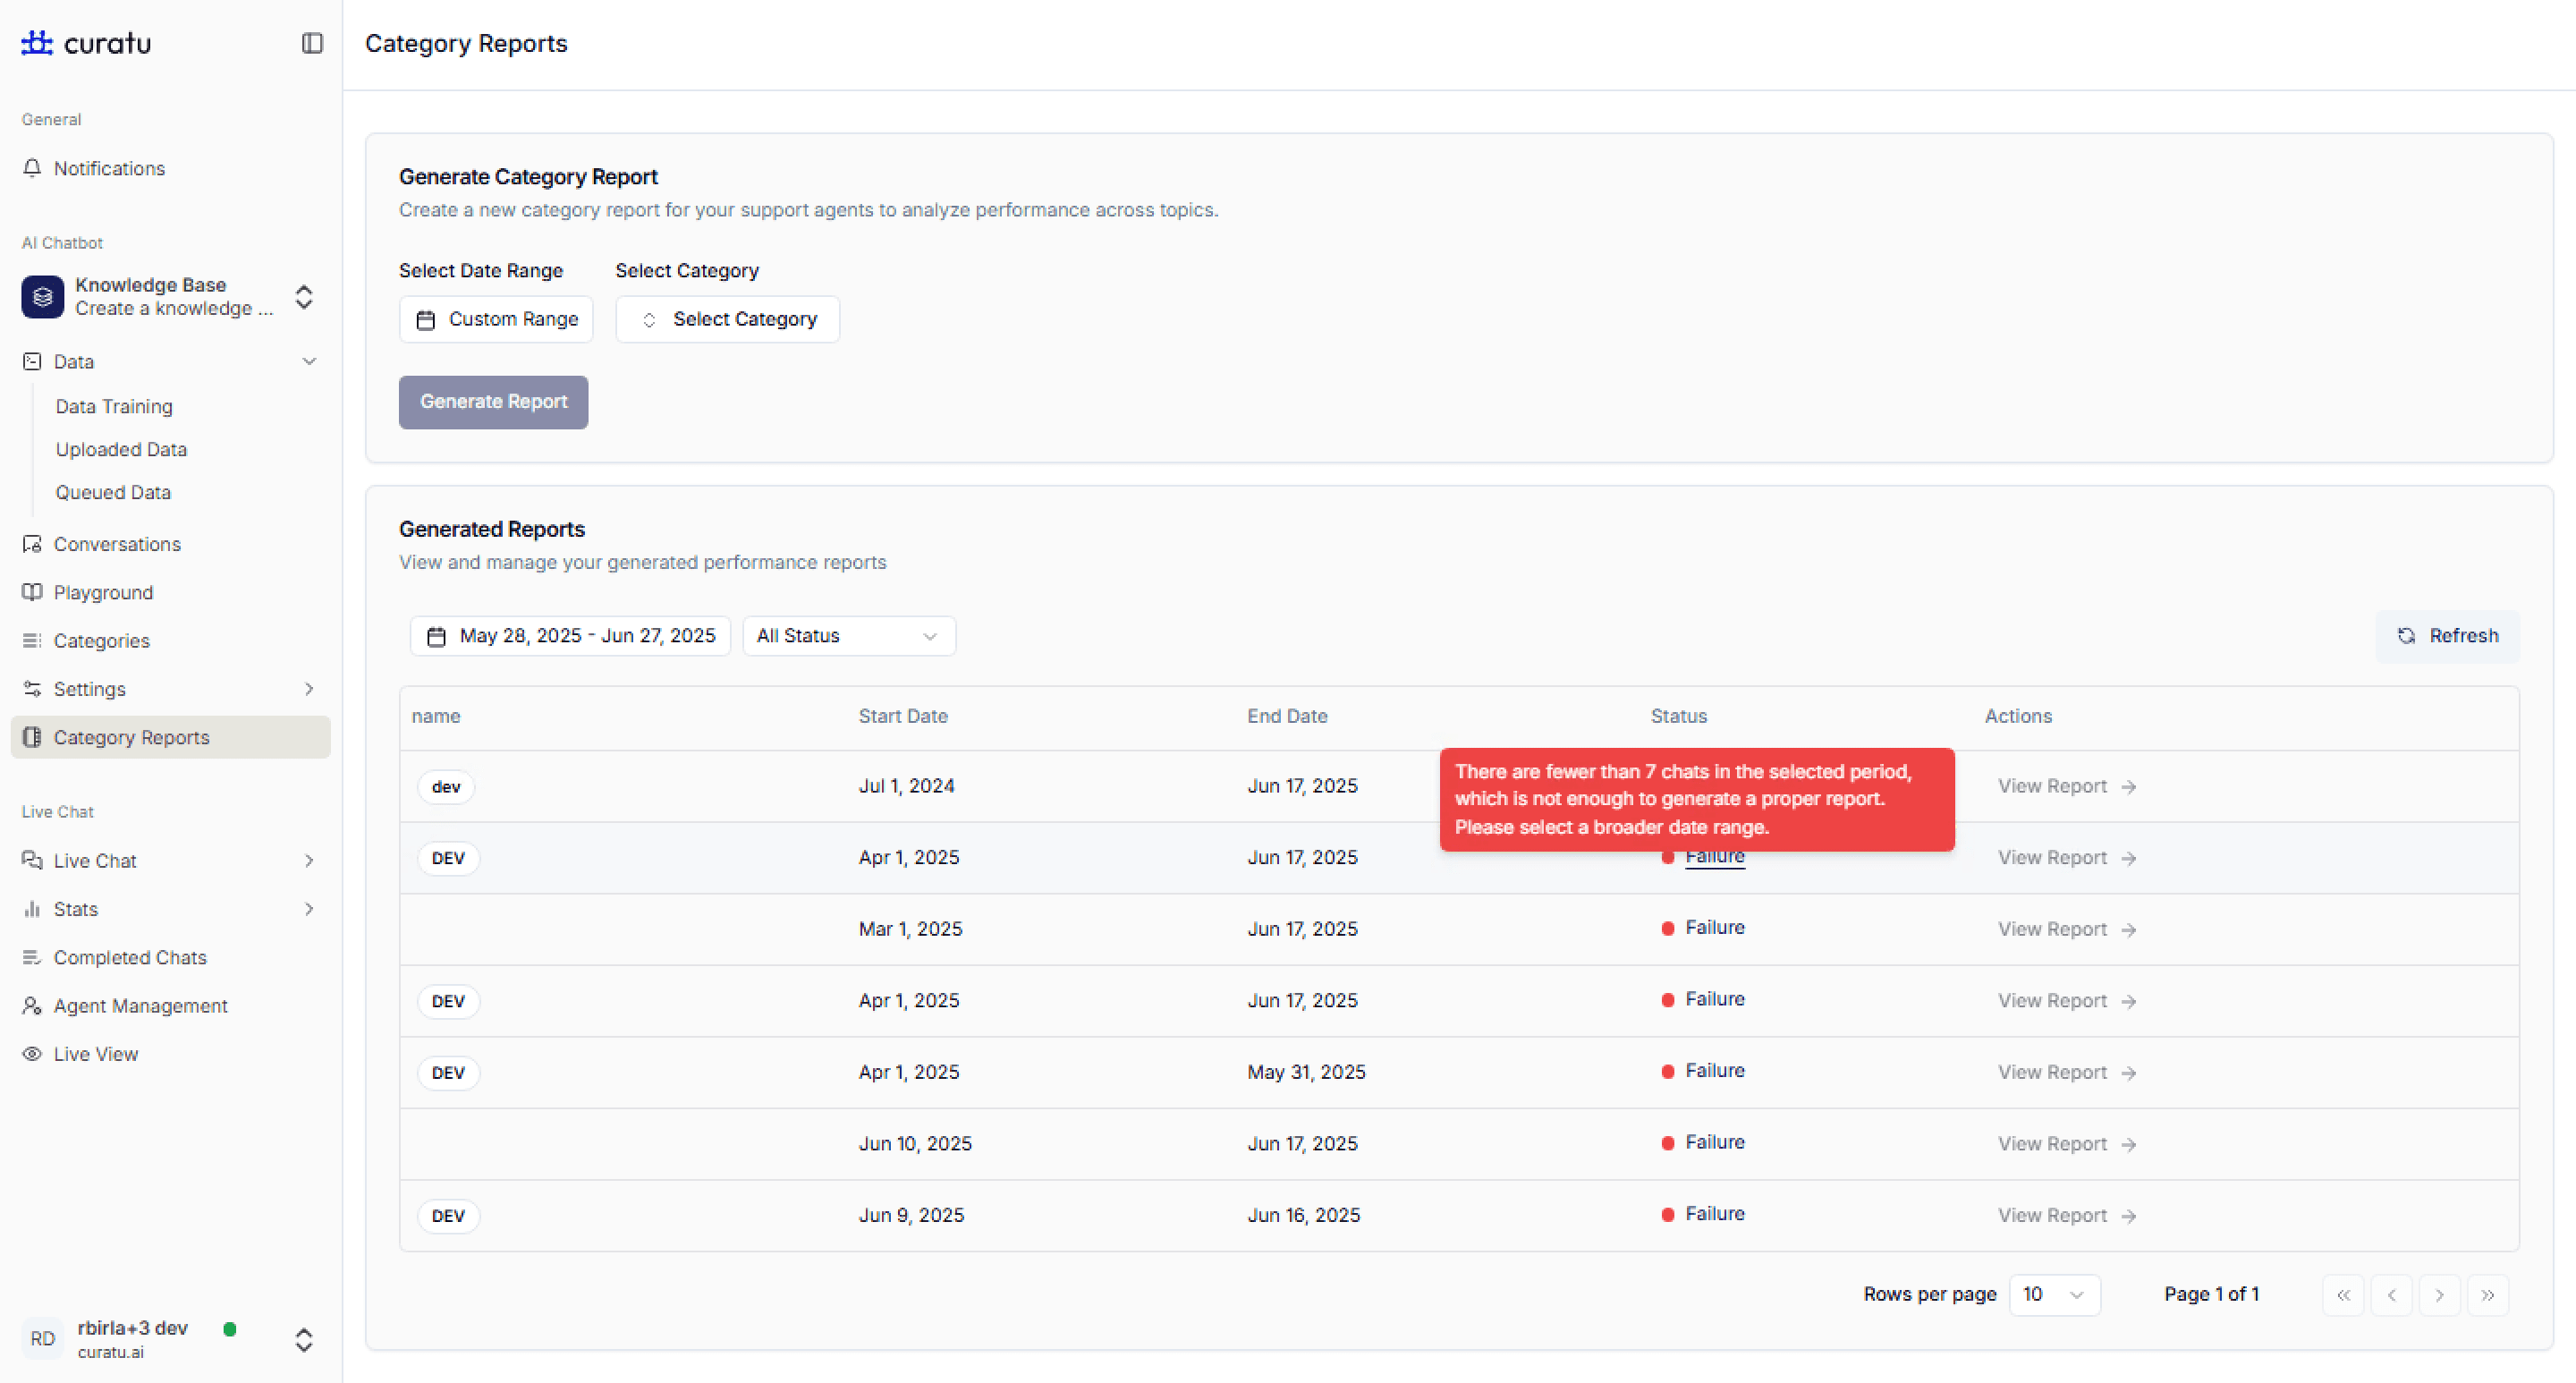This screenshot has width=2576, height=1383.
Task: Click the Refresh button
Action: (2447, 636)
